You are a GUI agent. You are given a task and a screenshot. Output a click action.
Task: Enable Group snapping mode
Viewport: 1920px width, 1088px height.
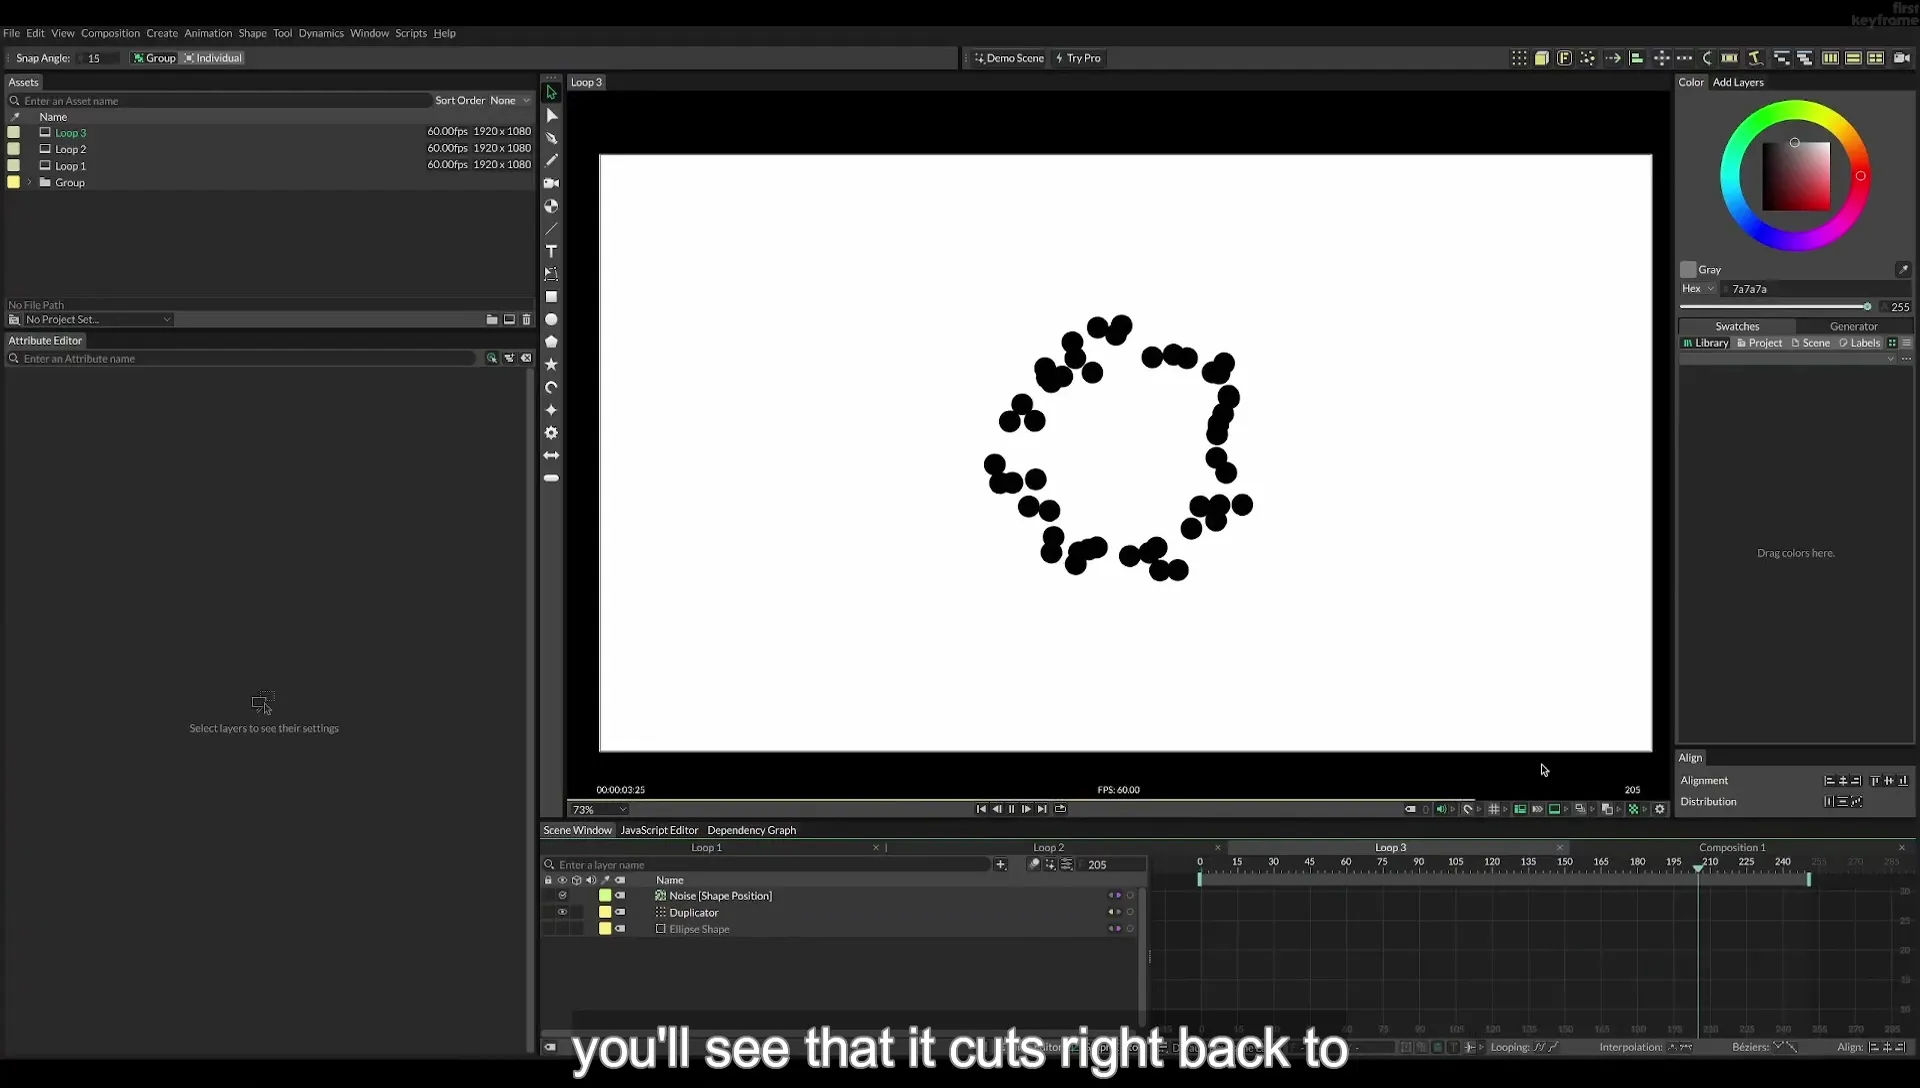154,58
